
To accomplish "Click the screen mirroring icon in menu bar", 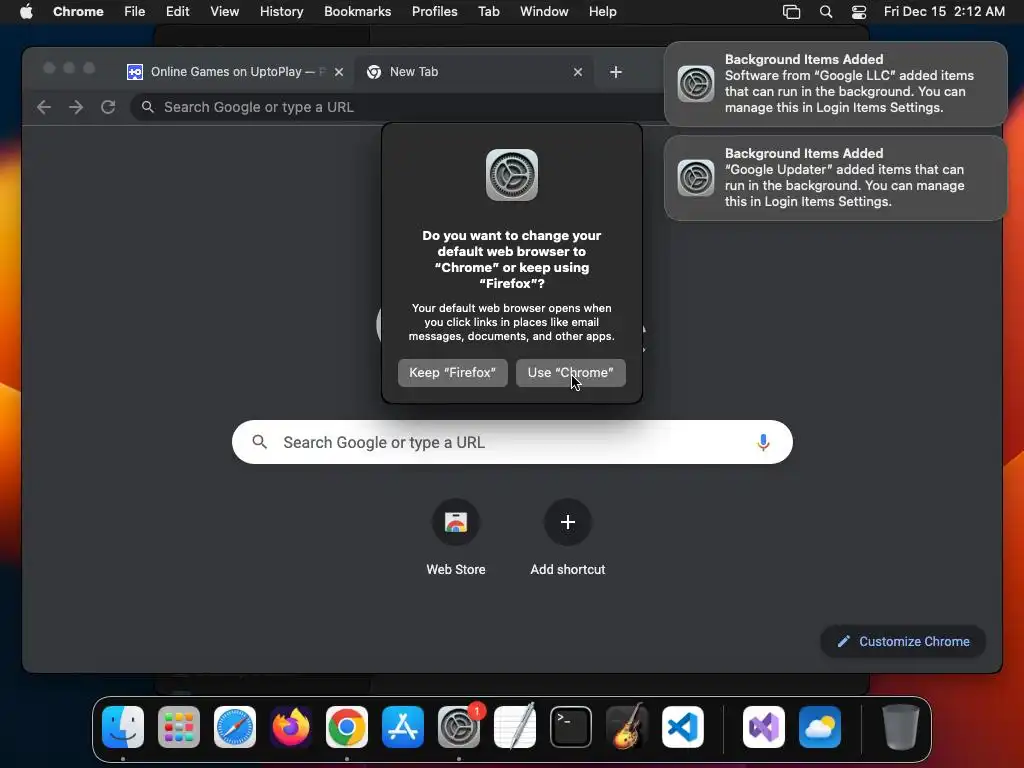I will pyautogui.click(x=791, y=12).
